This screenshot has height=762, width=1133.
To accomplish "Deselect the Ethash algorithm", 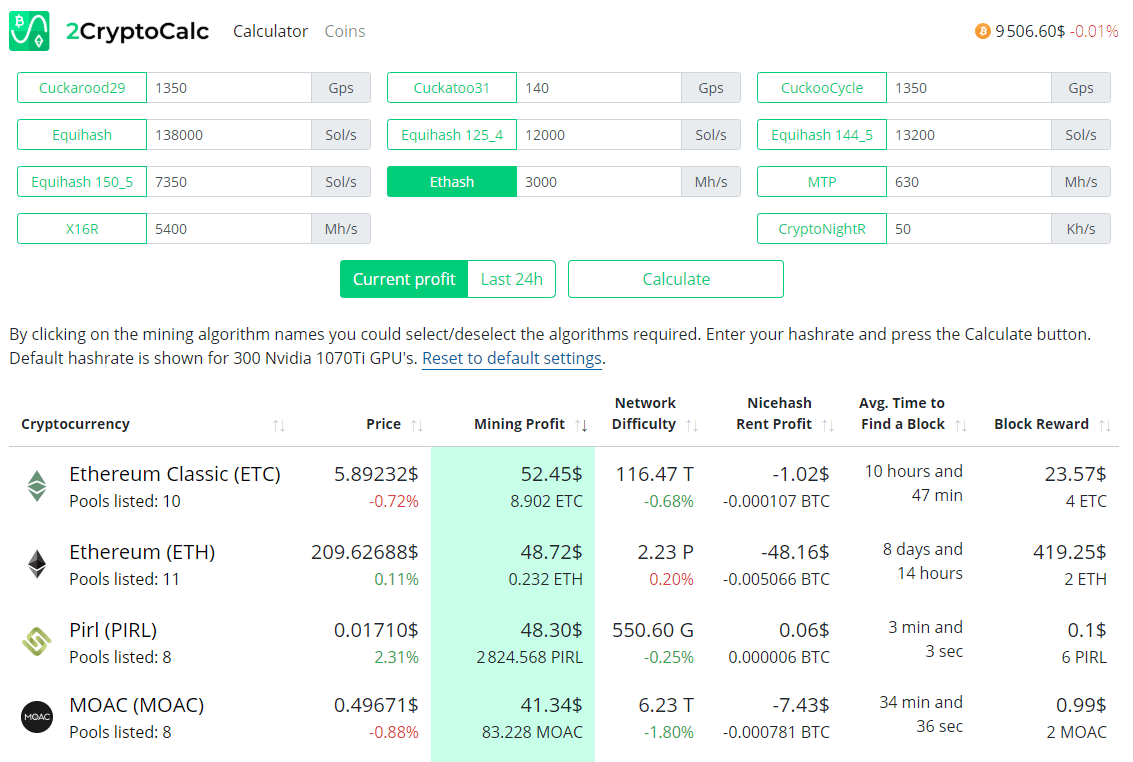I will [452, 182].
